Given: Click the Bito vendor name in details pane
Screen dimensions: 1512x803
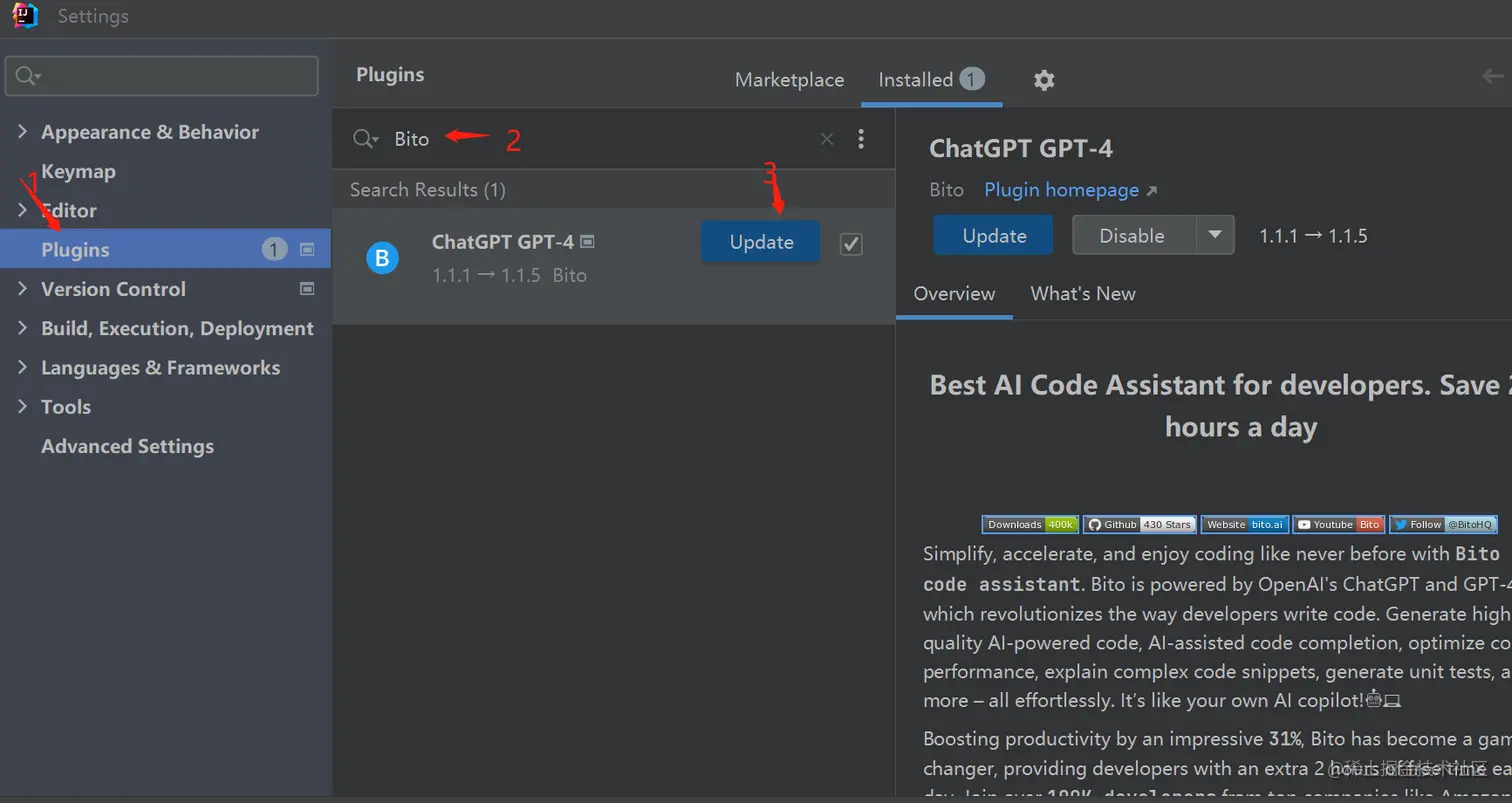Looking at the screenshot, I should 946,190.
